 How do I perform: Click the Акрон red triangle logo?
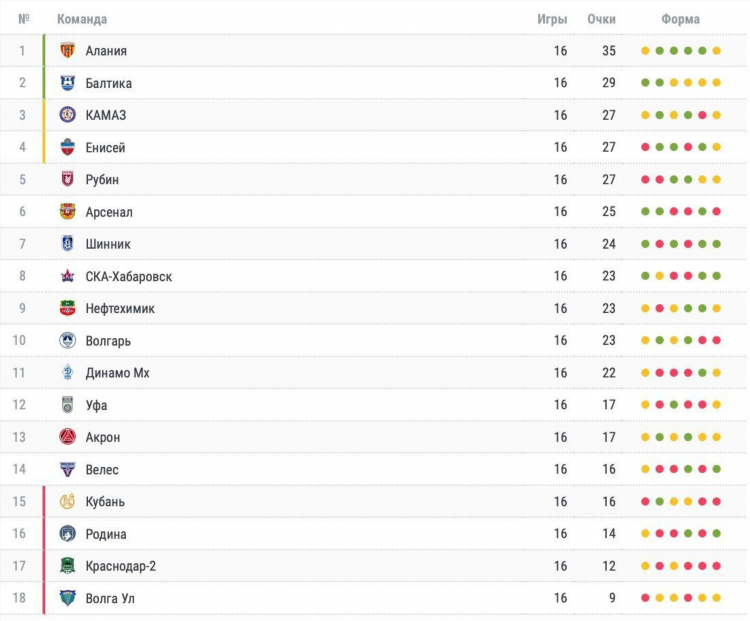tap(67, 437)
